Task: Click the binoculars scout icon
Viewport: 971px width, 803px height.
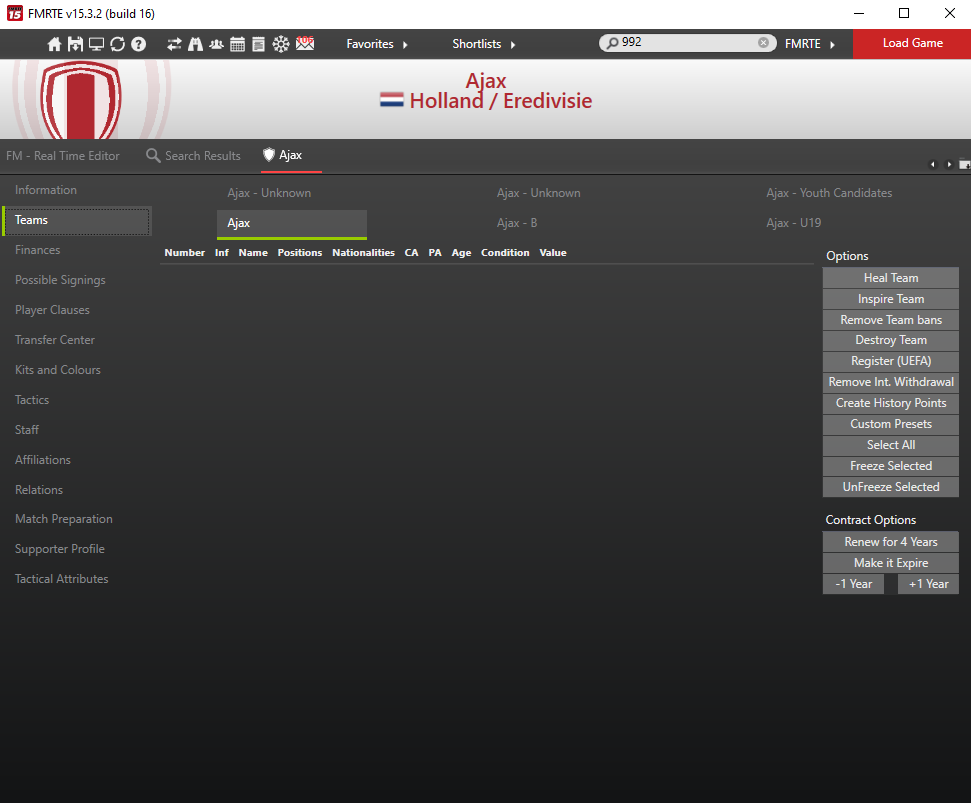Action: pyautogui.click(x=195, y=44)
